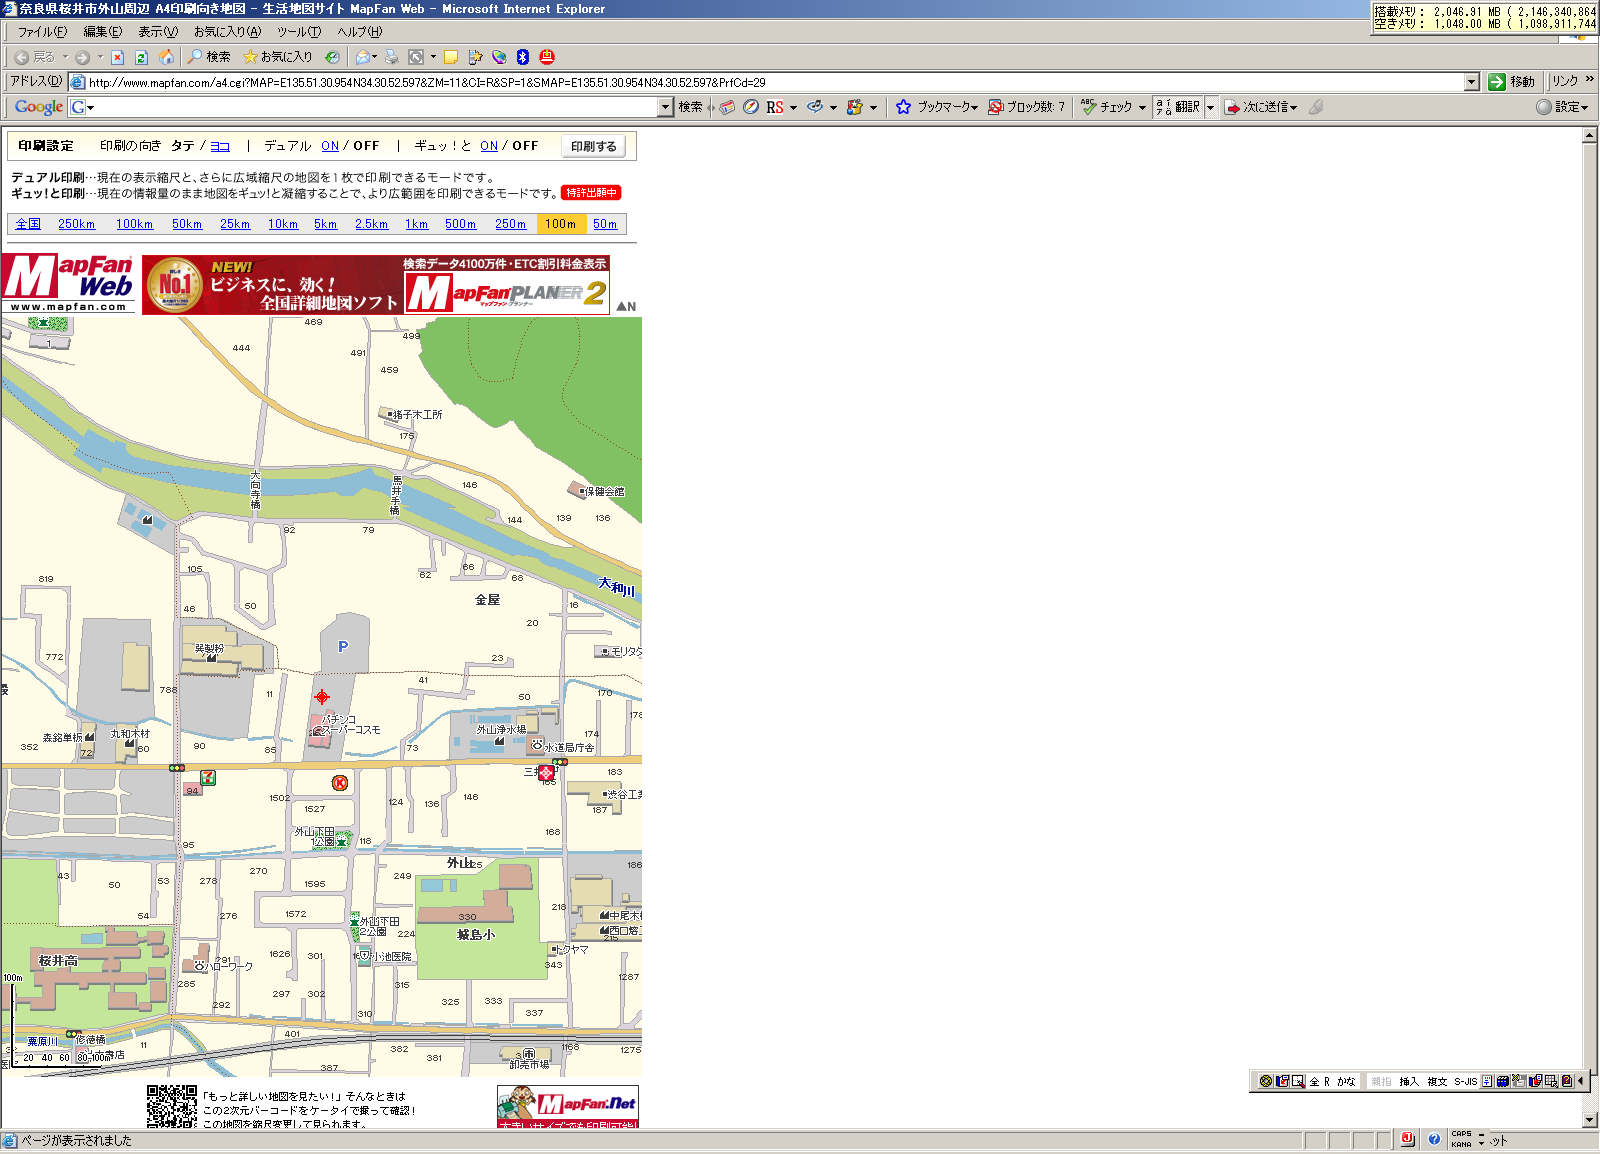Open the address bar dropdown arrow
The width and height of the screenshot is (1600, 1154).
[1471, 82]
